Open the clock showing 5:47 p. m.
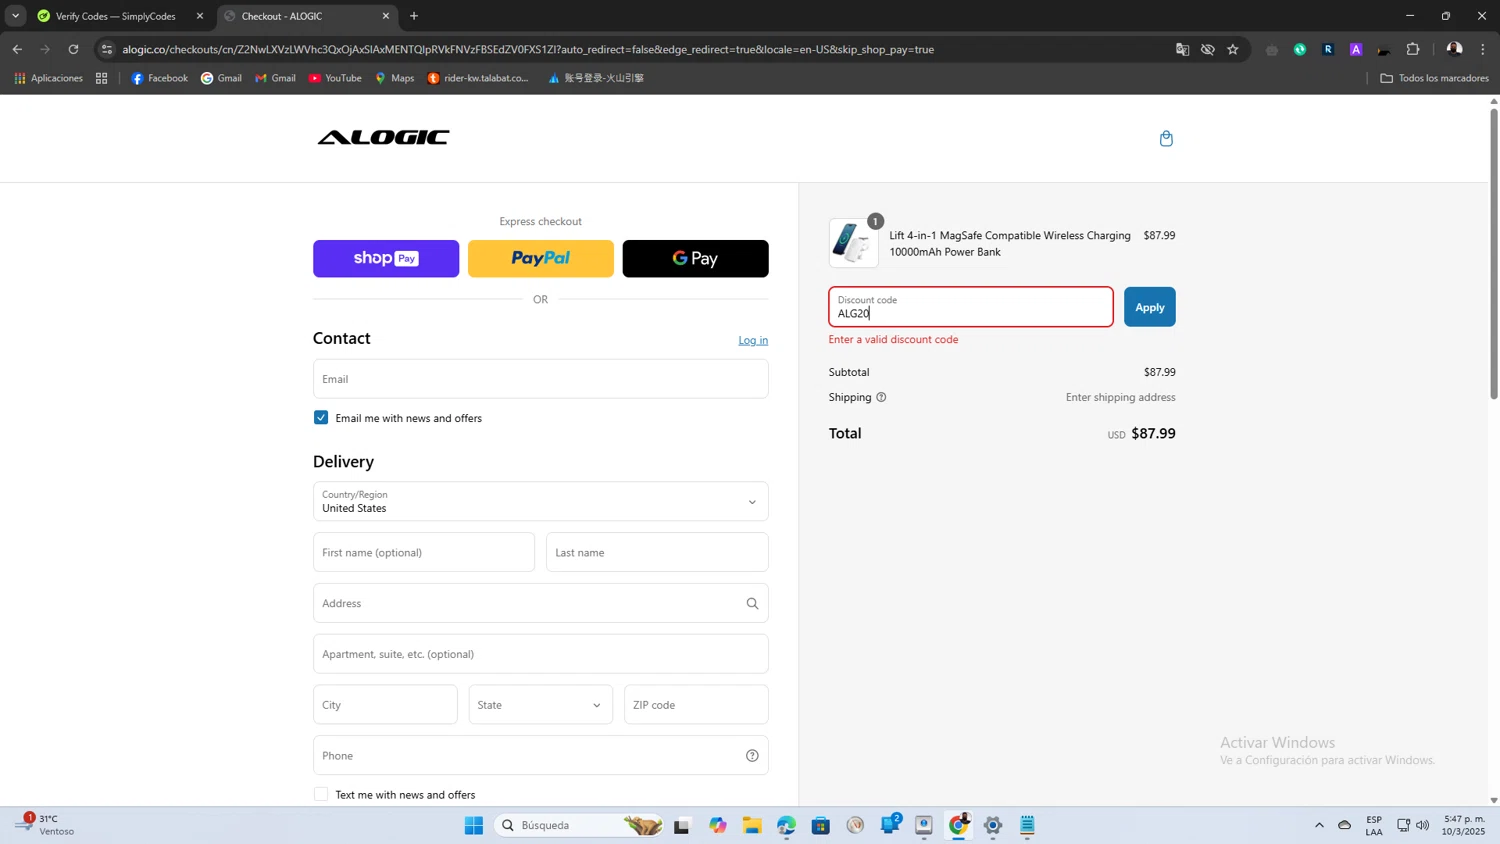 click(1464, 825)
